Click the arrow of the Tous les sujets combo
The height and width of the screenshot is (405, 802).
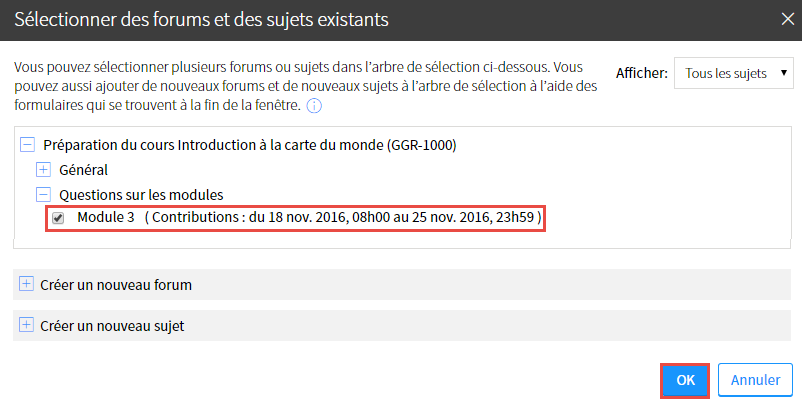[x=783, y=73]
